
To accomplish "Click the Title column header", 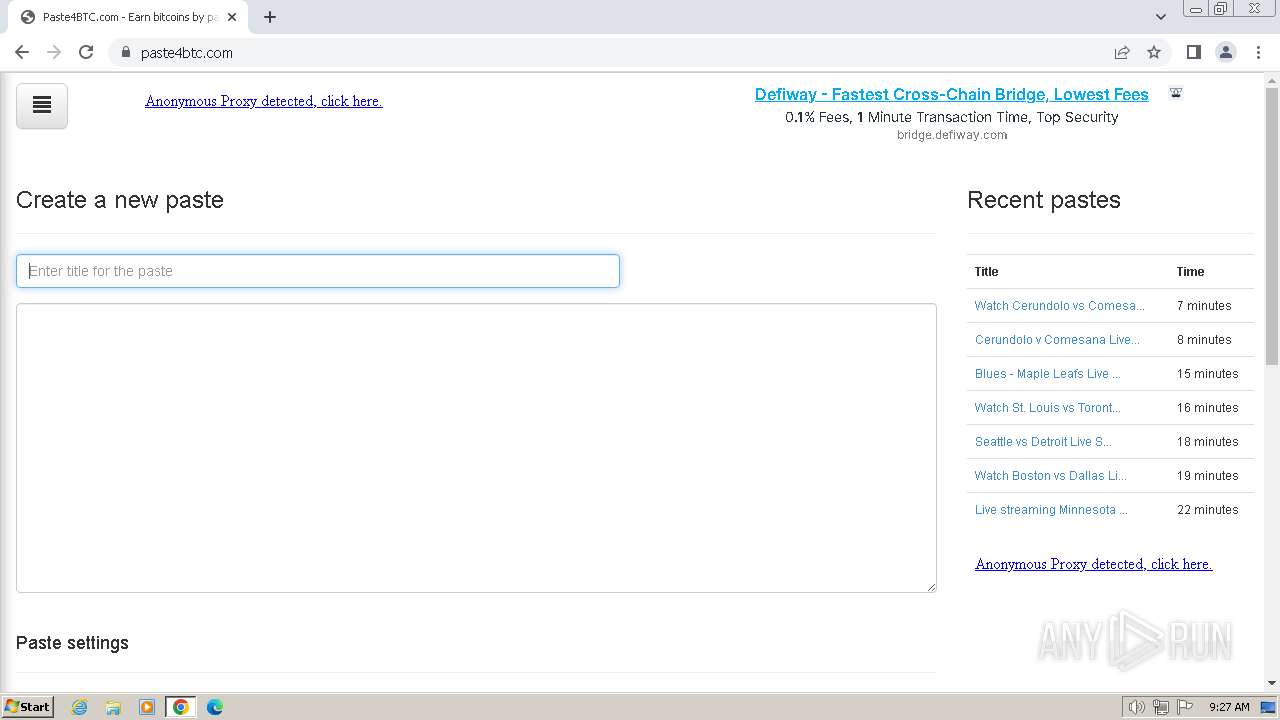I will pos(987,272).
